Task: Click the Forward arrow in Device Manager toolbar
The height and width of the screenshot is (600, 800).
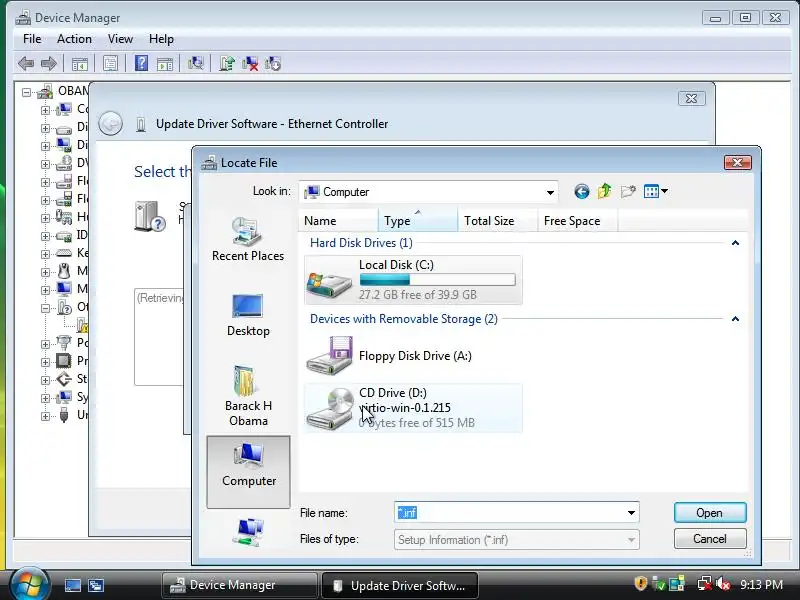Action: 48,64
